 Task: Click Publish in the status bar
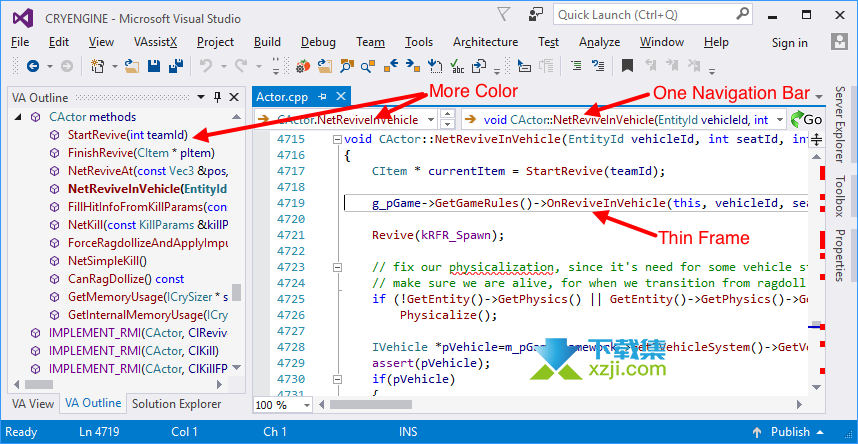(x=790, y=432)
